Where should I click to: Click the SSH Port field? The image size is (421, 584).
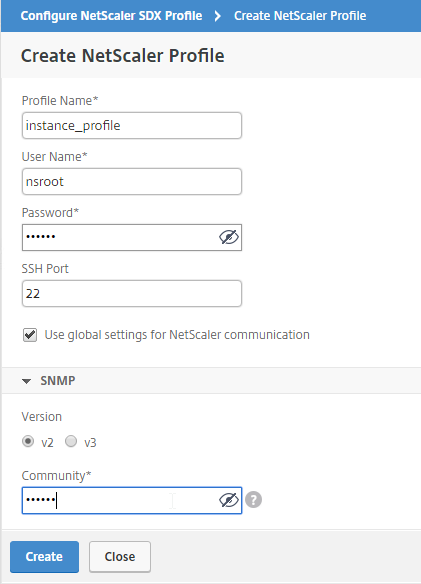click(132, 293)
